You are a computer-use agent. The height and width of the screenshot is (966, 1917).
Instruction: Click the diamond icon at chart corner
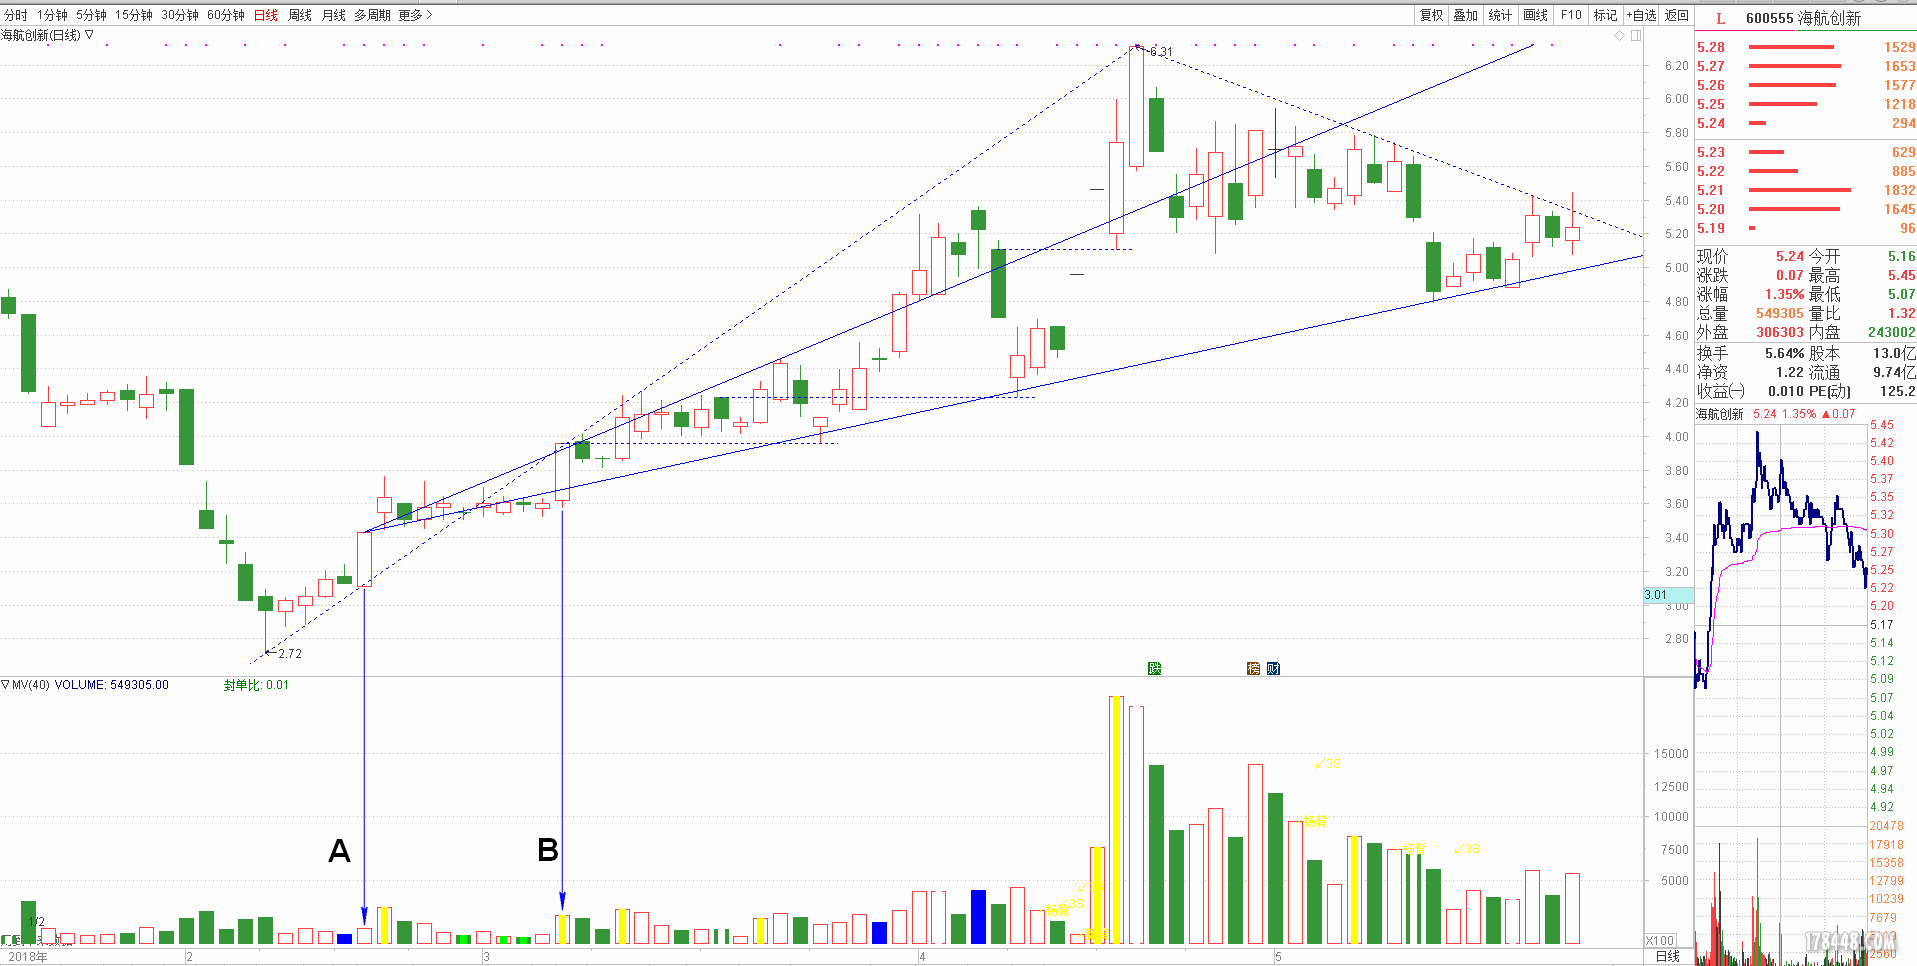click(1619, 35)
